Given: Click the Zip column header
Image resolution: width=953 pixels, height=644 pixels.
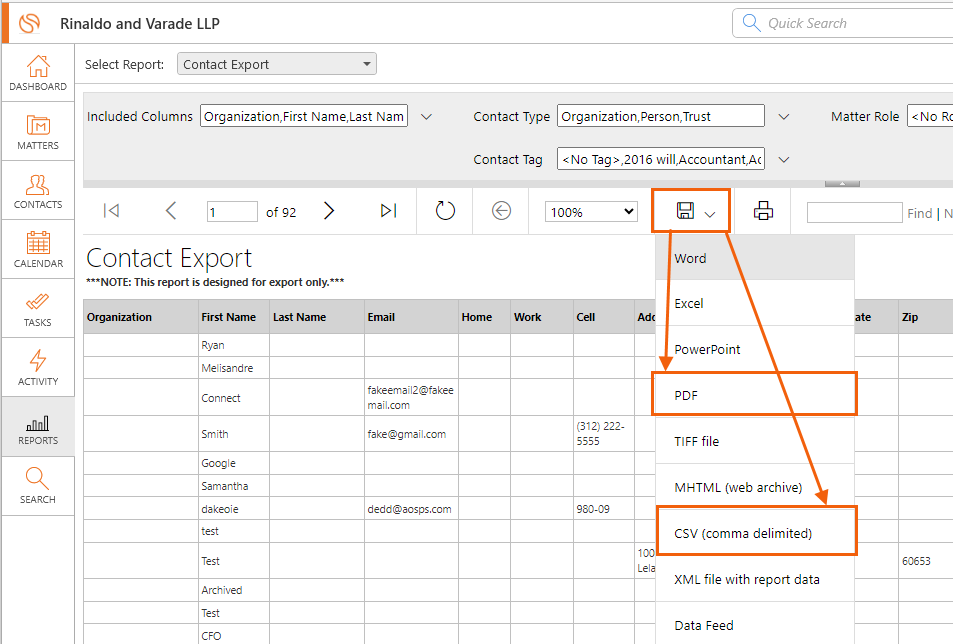Looking at the screenshot, I should click(x=926, y=317).
